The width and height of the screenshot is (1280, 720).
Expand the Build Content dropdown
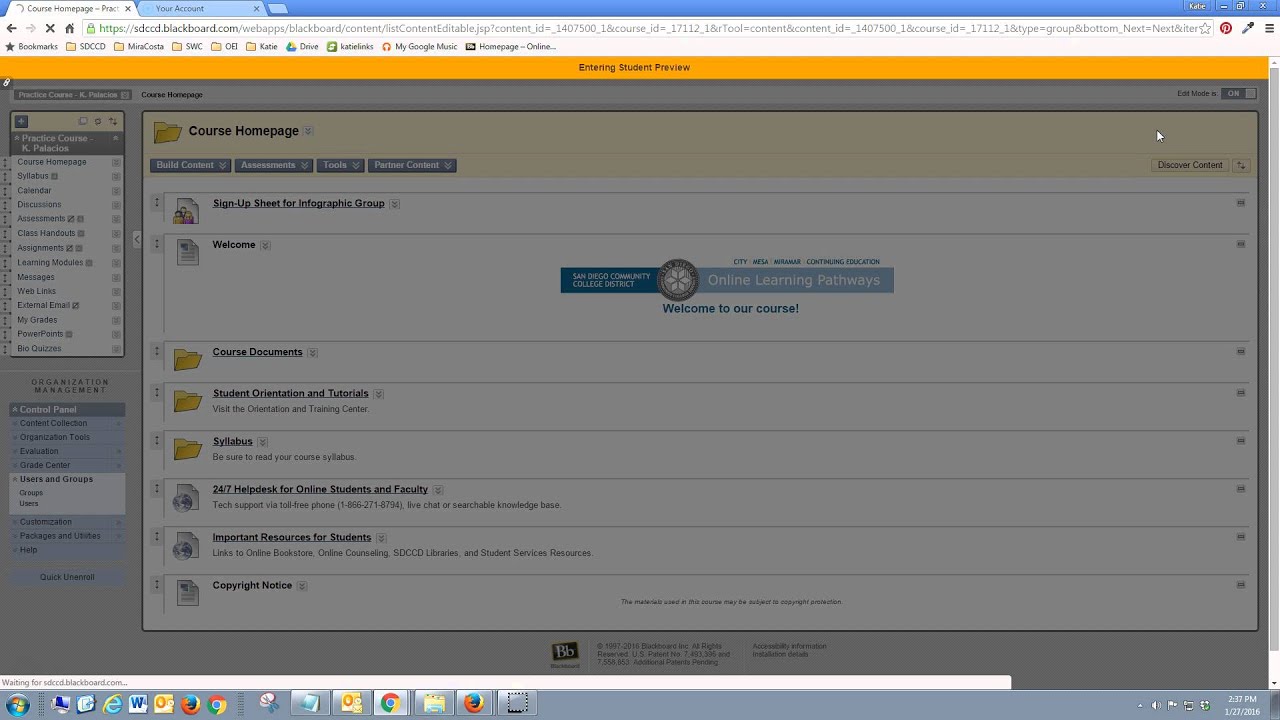click(x=190, y=165)
